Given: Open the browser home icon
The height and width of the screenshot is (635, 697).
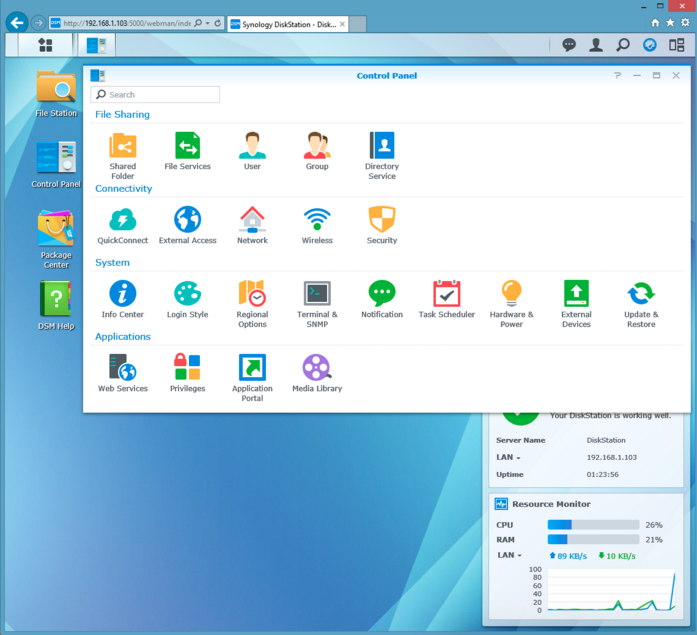Looking at the screenshot, I should point(655,23).
